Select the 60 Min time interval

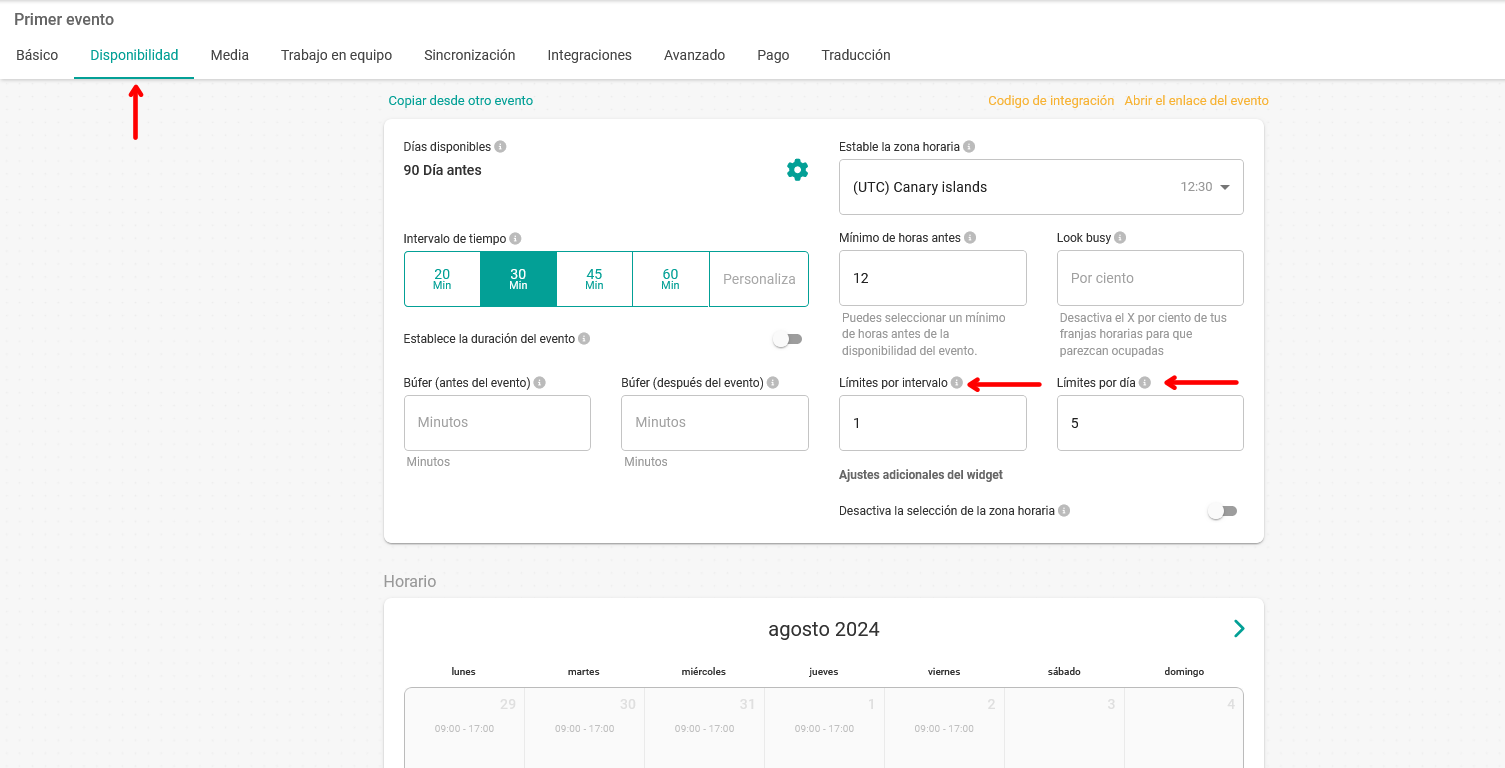tap(670, 279)
